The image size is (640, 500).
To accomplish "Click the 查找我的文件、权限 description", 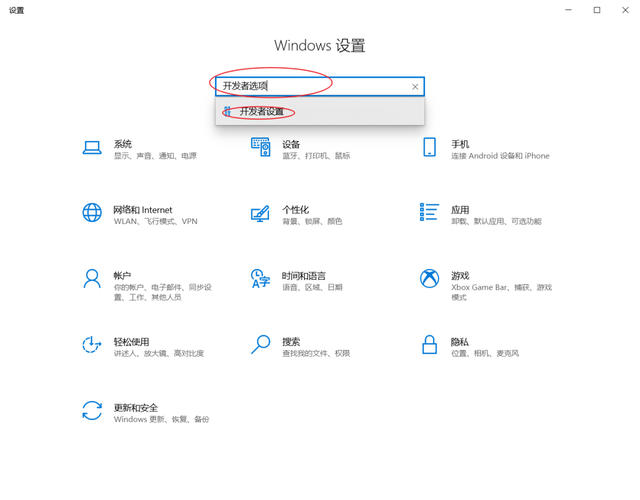I will click(x=316, y=353).
